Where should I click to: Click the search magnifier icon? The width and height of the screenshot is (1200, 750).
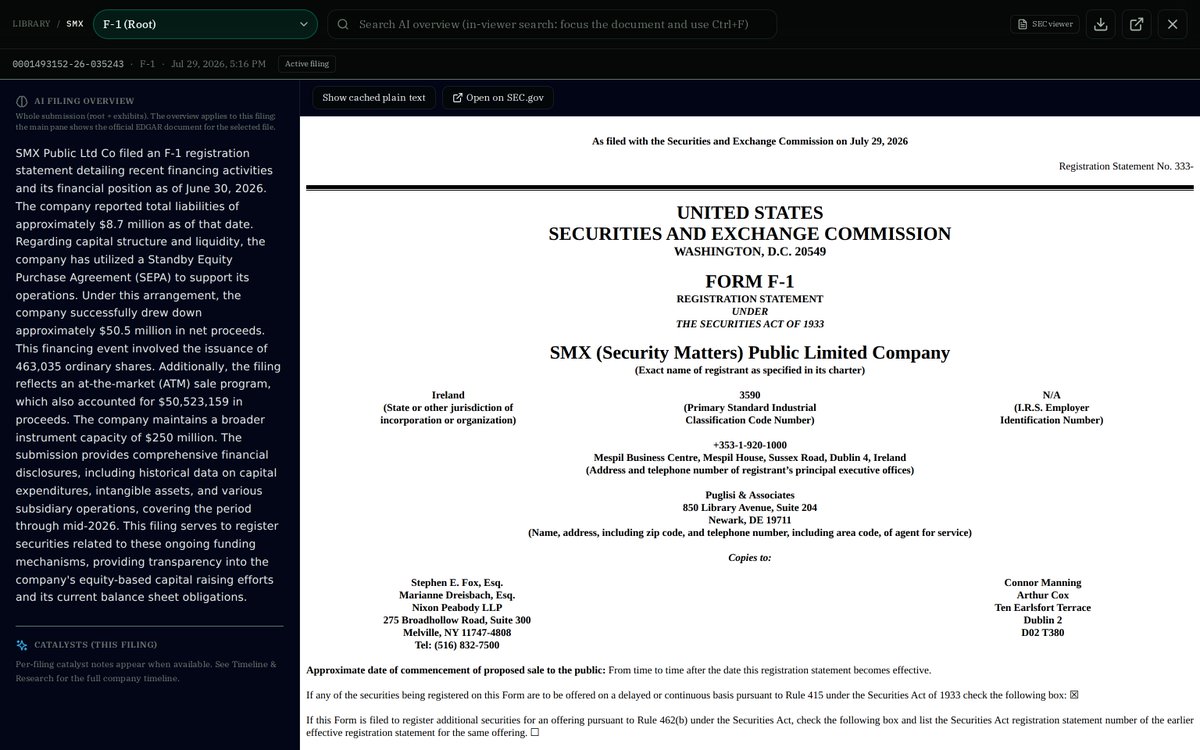tap(343, 24)
